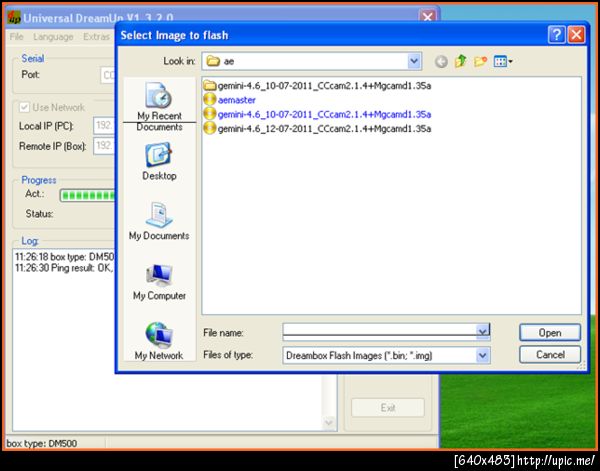Click Remote IP (Box) field in DreamUp
Image resolution: width=600 pixels, height=471 pixels.
(104, 146)
